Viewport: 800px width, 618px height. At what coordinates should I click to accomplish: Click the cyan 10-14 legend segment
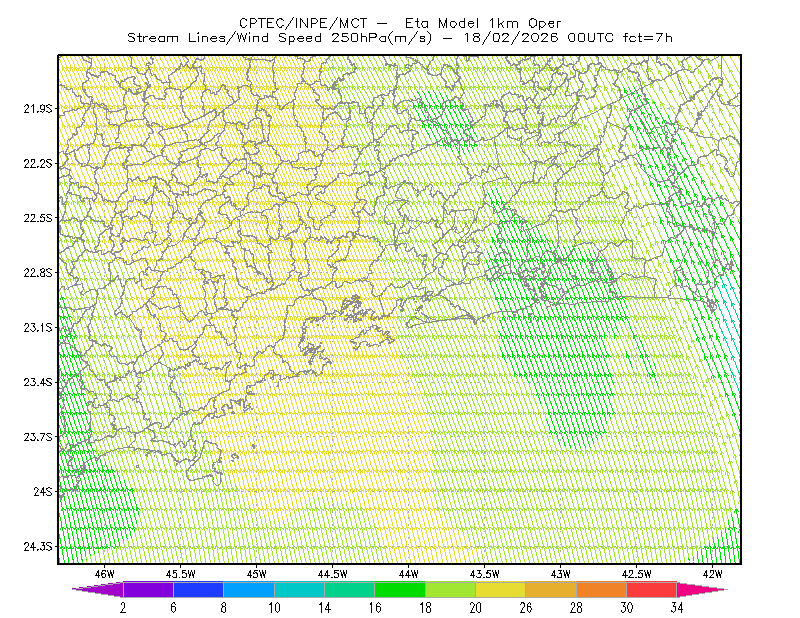click(299, 589)
